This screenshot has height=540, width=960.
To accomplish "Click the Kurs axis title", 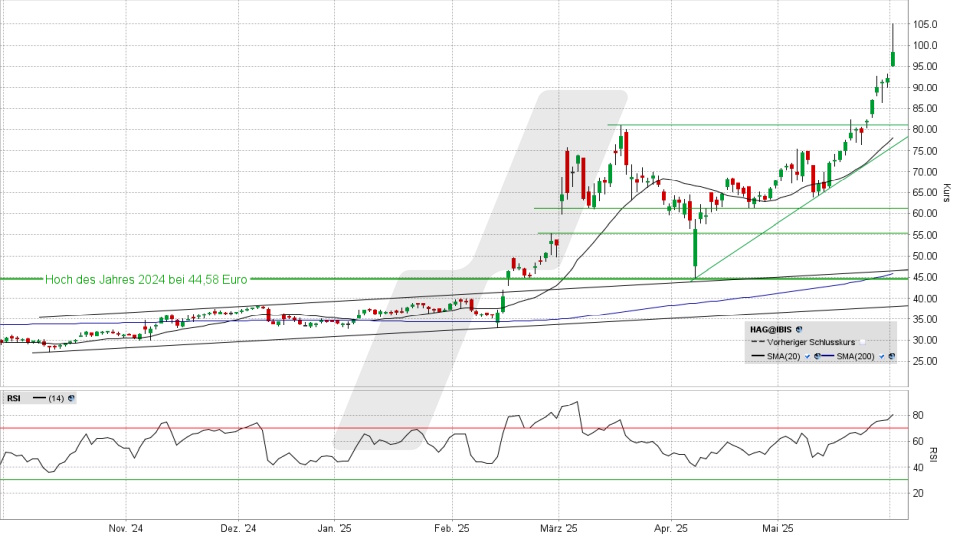I will 947,193.
